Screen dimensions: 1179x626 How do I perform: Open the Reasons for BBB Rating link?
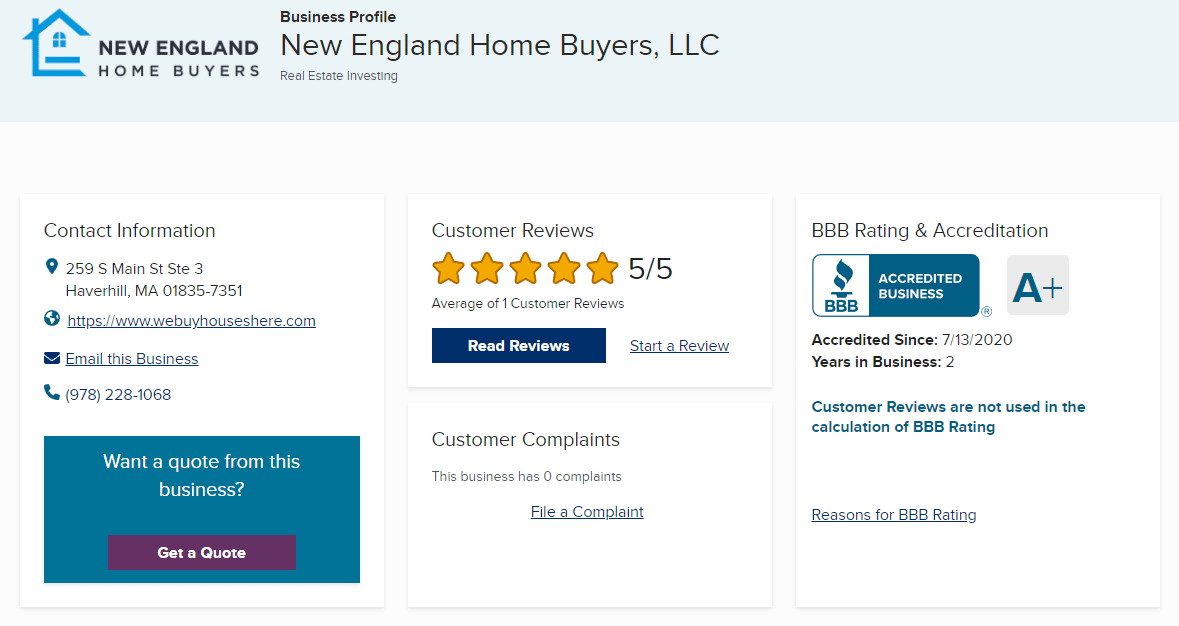(894, 515)
